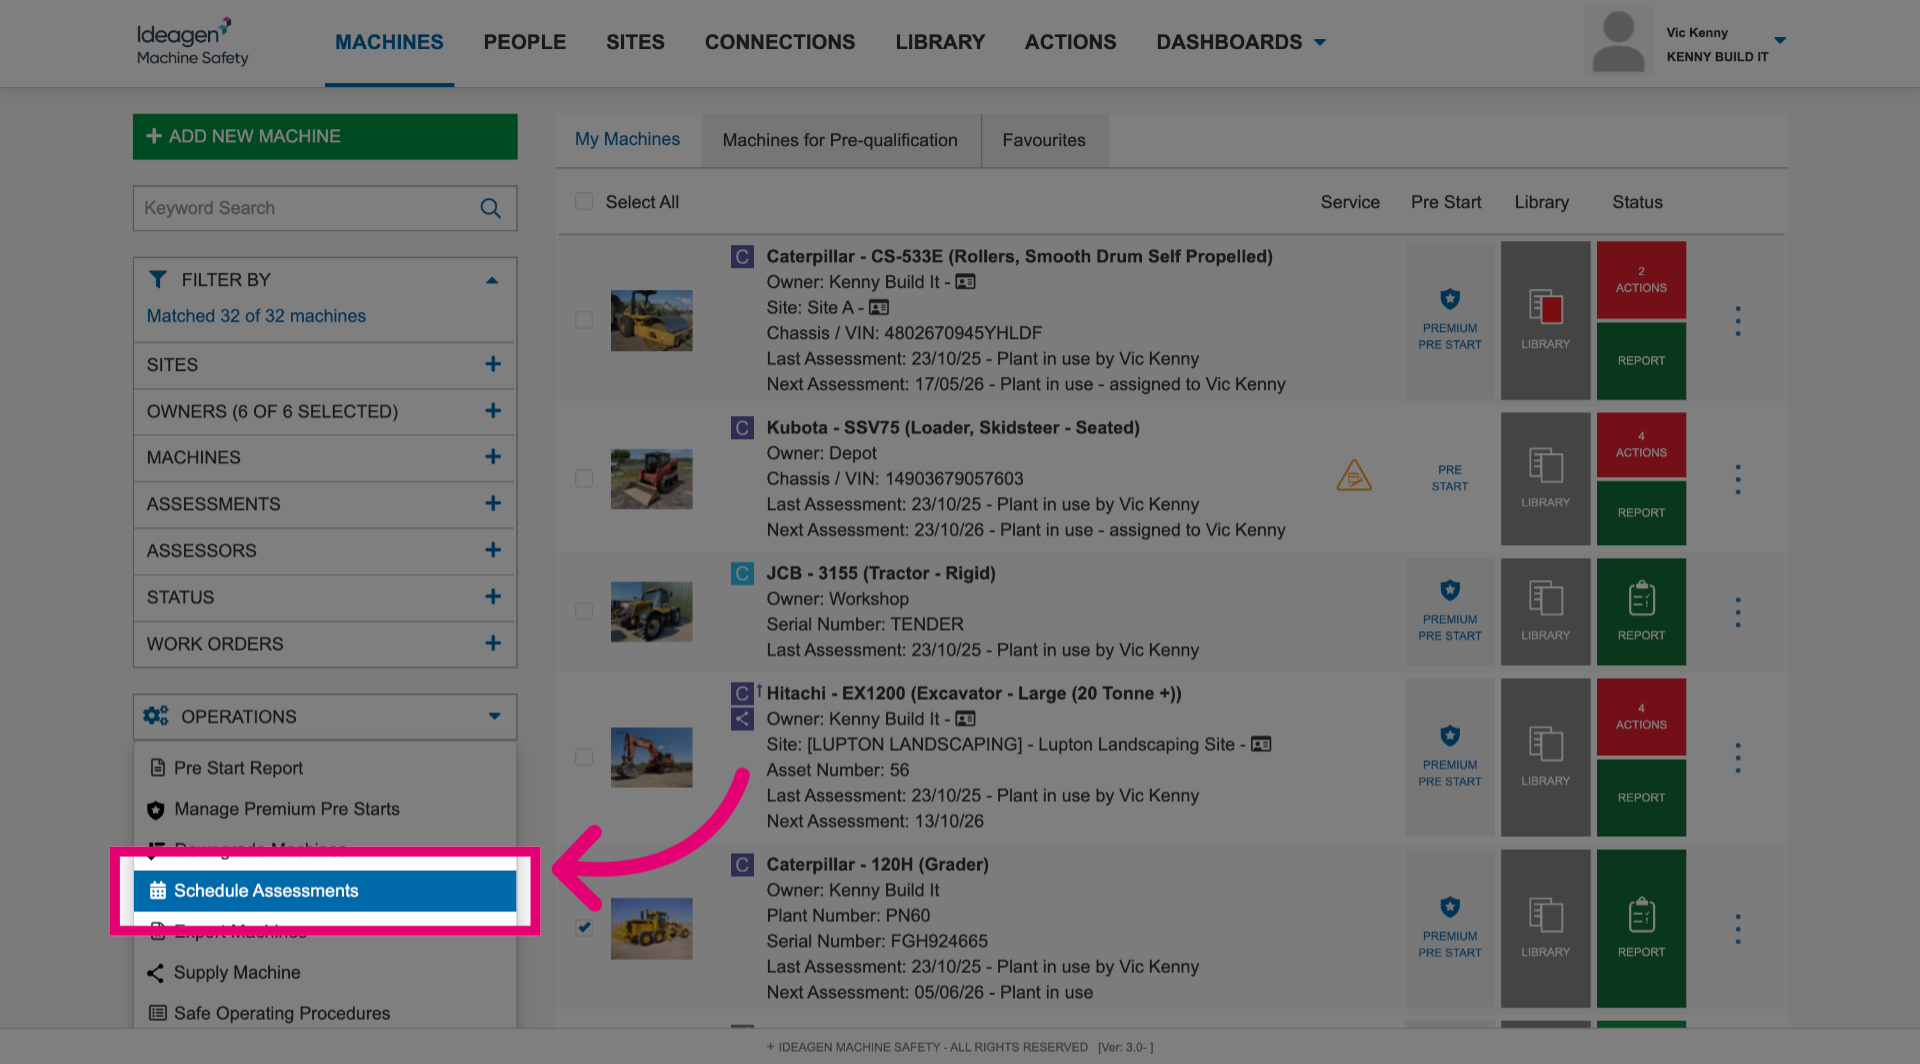Viewport: 1920px width, 1064px height.
Task: Open Premium Pre Start for Caterpillar 120H
Action: (x=1449, y=928)
